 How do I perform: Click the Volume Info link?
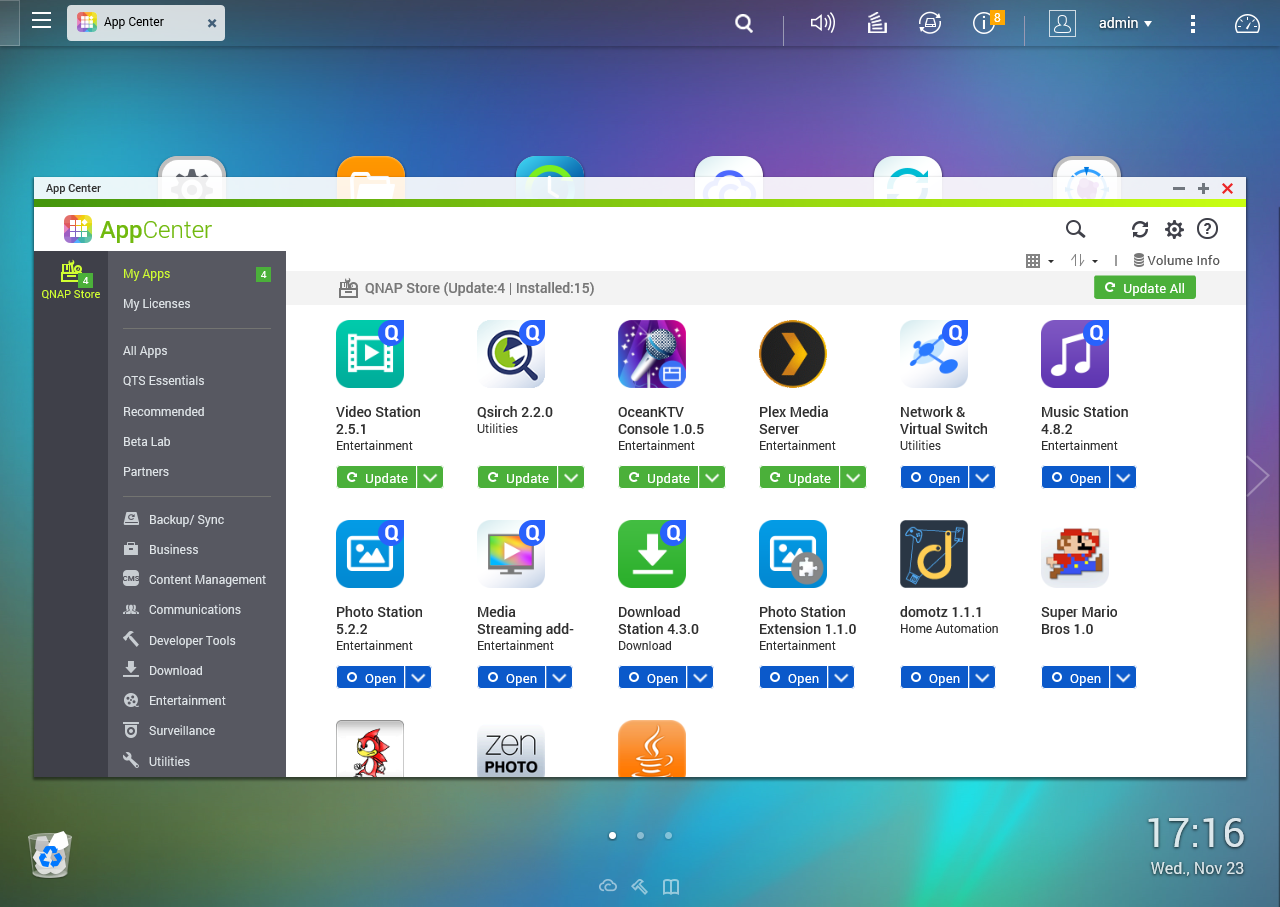coord(1177,261)
